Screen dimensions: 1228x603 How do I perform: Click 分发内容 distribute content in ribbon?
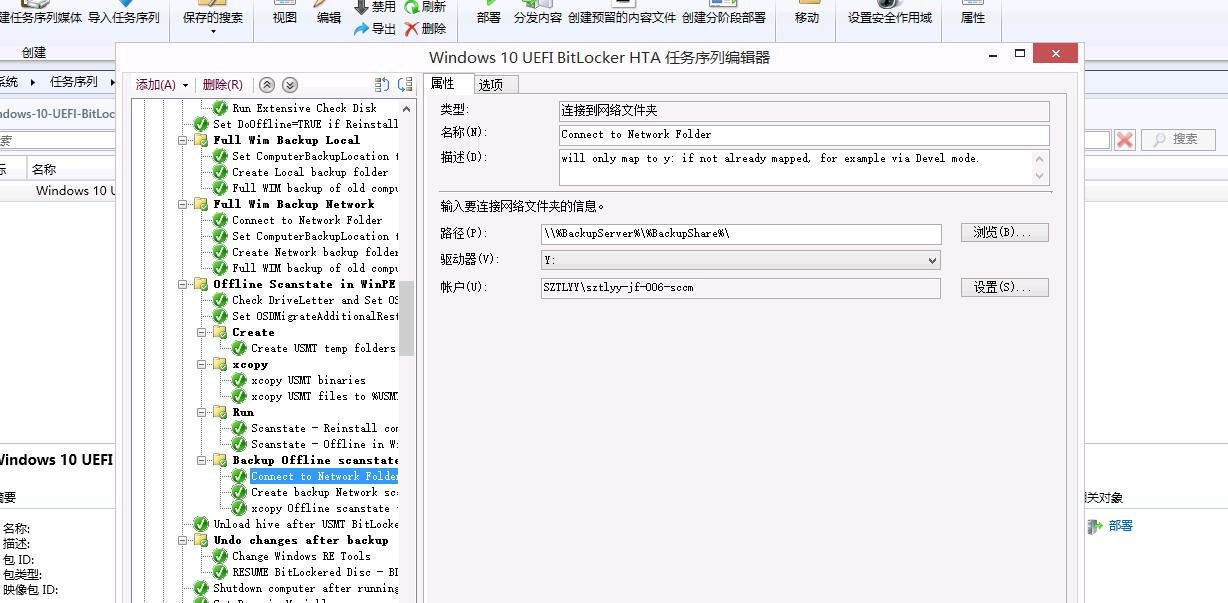coord(538,18)
